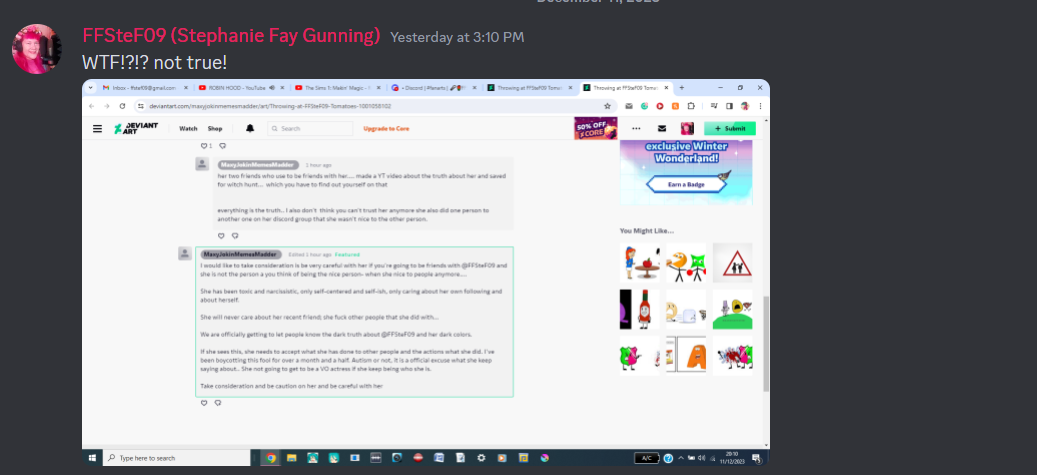
Task: Open the DeviantArt profile avatar menu
Action: [x=687, y=128]
